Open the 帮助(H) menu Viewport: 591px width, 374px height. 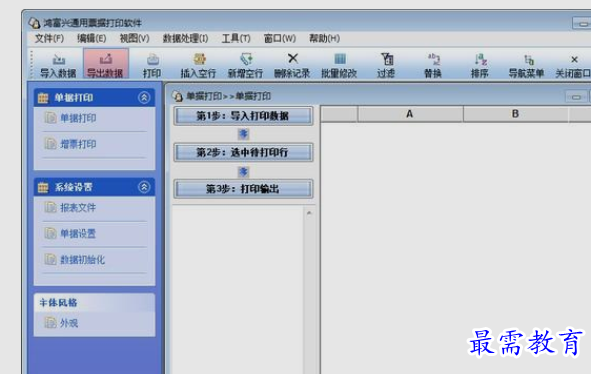pyautogui.click(x=324, y=38)
